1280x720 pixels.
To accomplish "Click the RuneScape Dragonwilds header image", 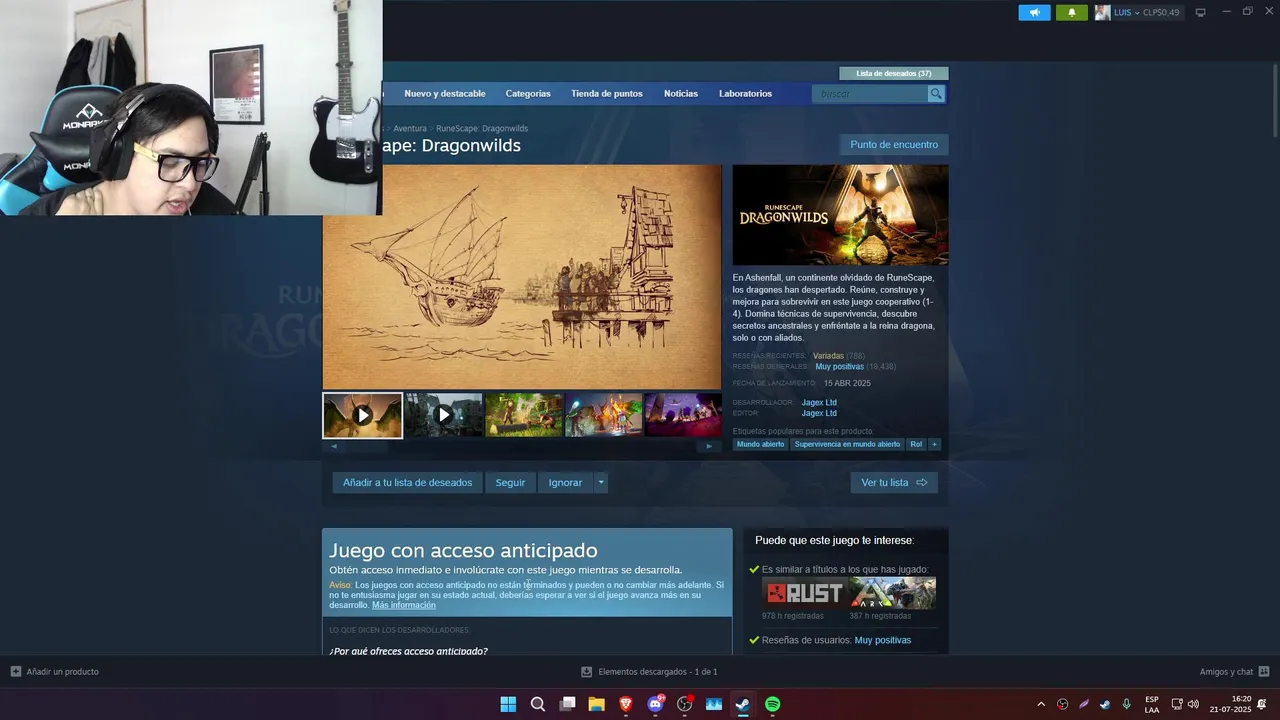I will (840, 215).
